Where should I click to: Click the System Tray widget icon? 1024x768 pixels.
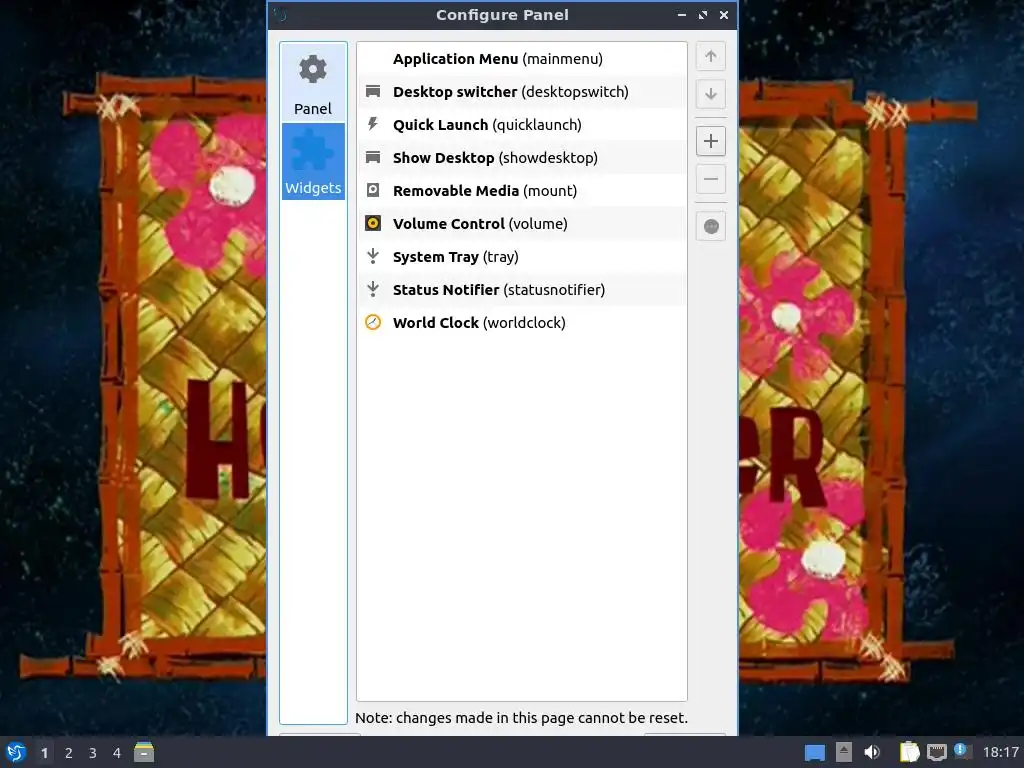(373, 256)
